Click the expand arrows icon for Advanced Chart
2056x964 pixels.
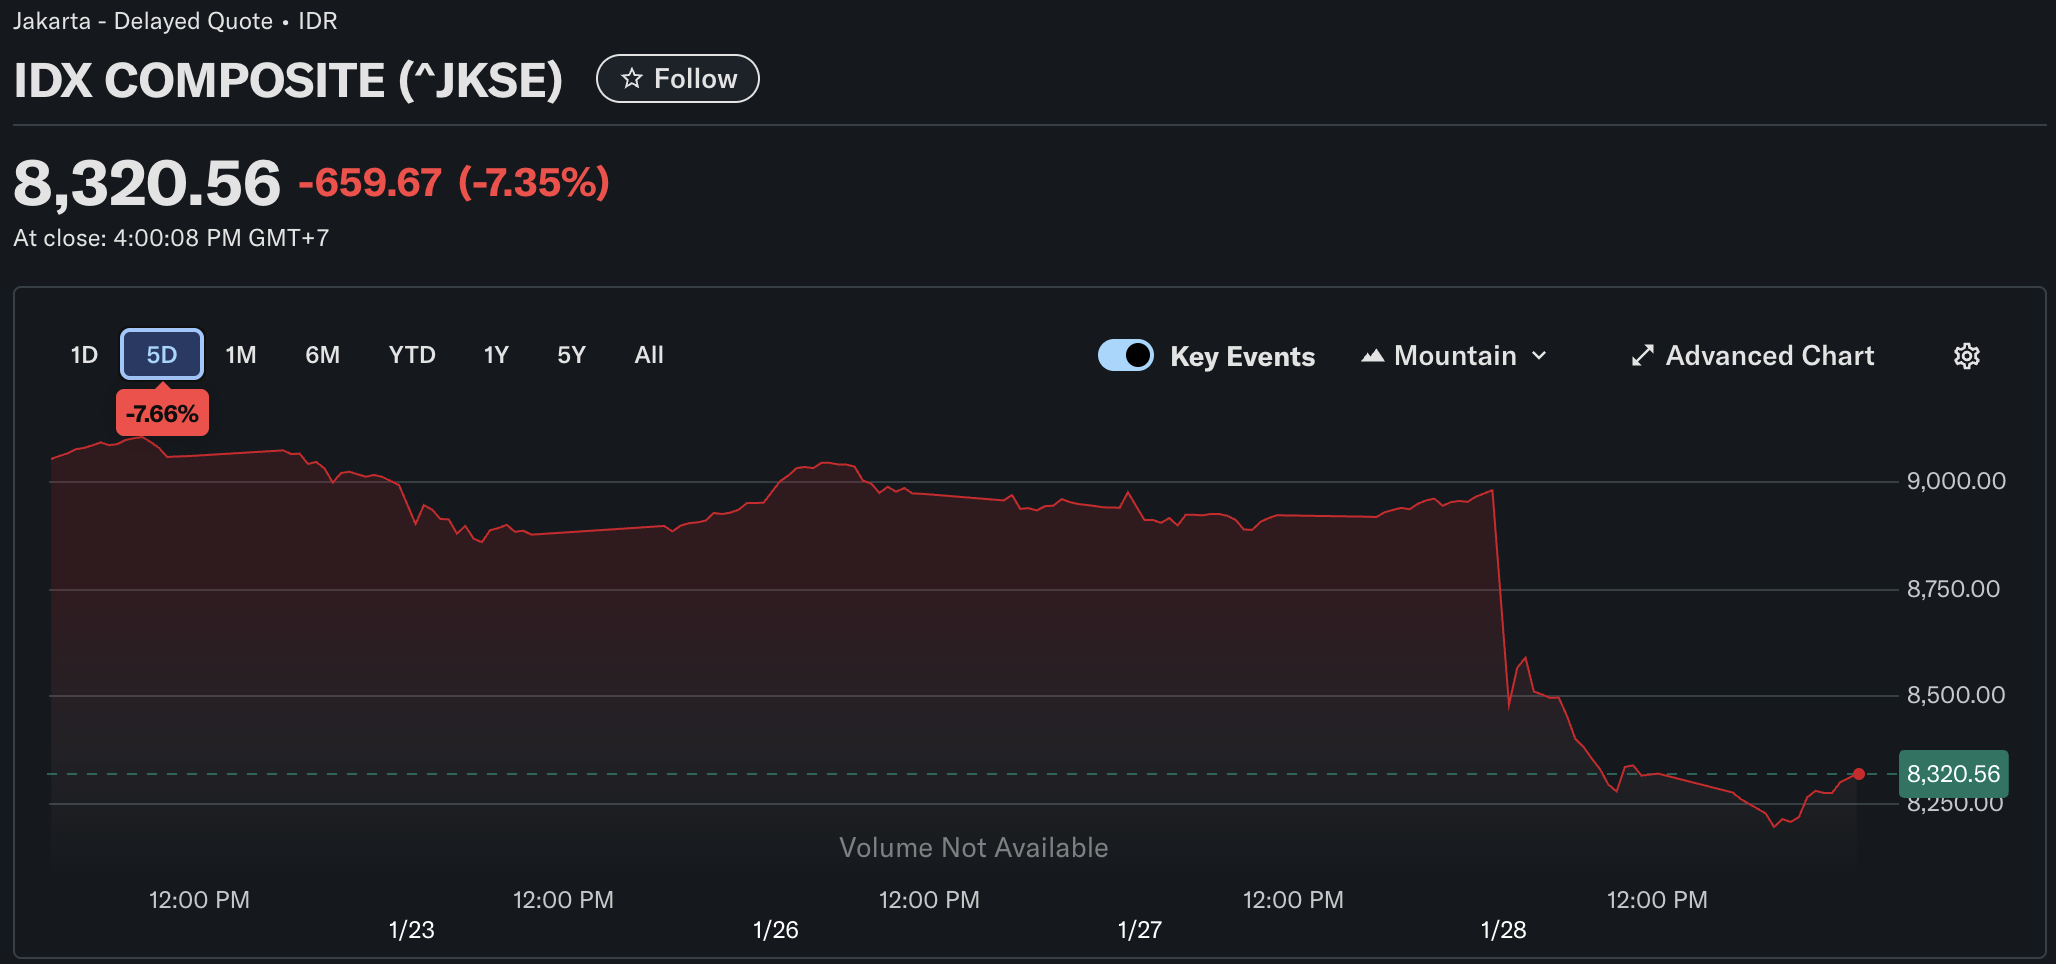[1642, 356]
